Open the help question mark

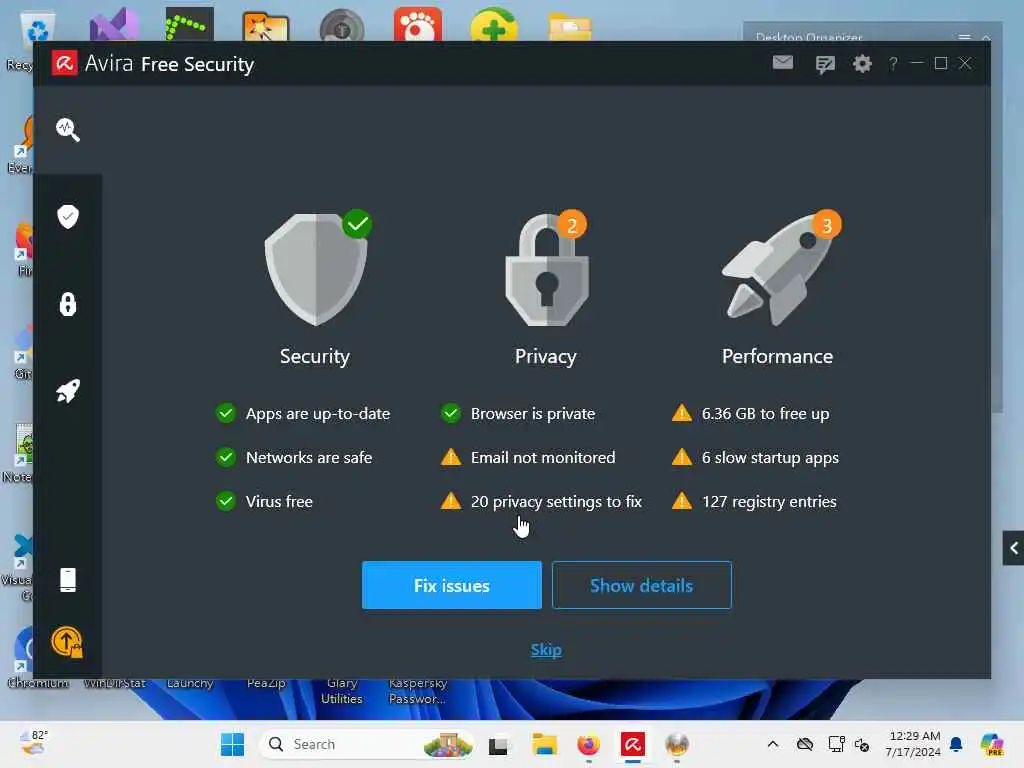893,63
